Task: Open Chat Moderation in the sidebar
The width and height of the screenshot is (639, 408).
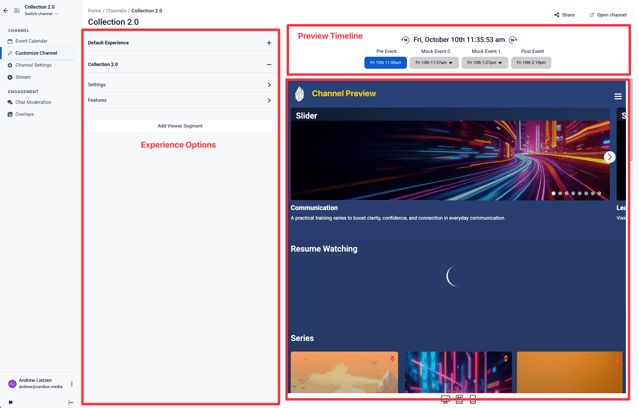Action: point(33,102)
